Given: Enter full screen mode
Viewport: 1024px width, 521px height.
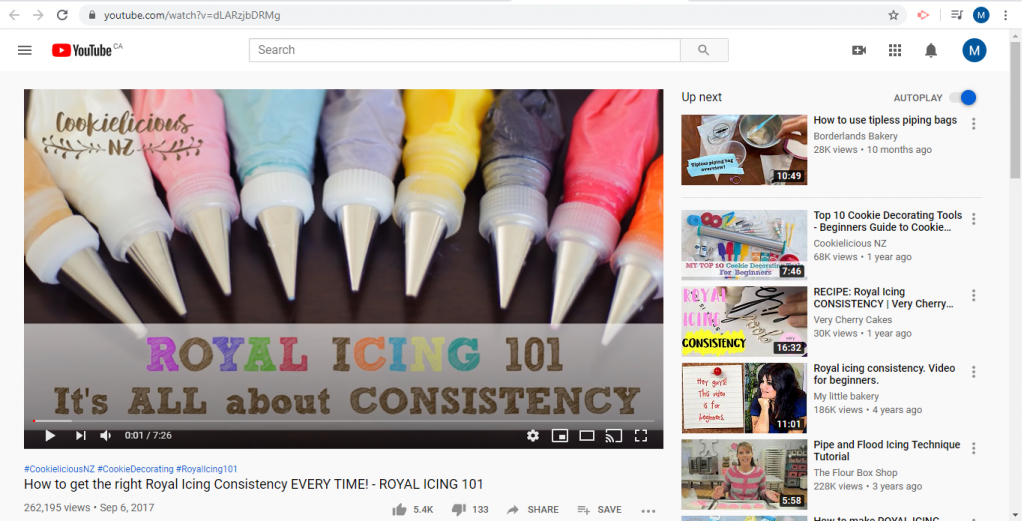Looking at the screenshot, I should [641, 435].
